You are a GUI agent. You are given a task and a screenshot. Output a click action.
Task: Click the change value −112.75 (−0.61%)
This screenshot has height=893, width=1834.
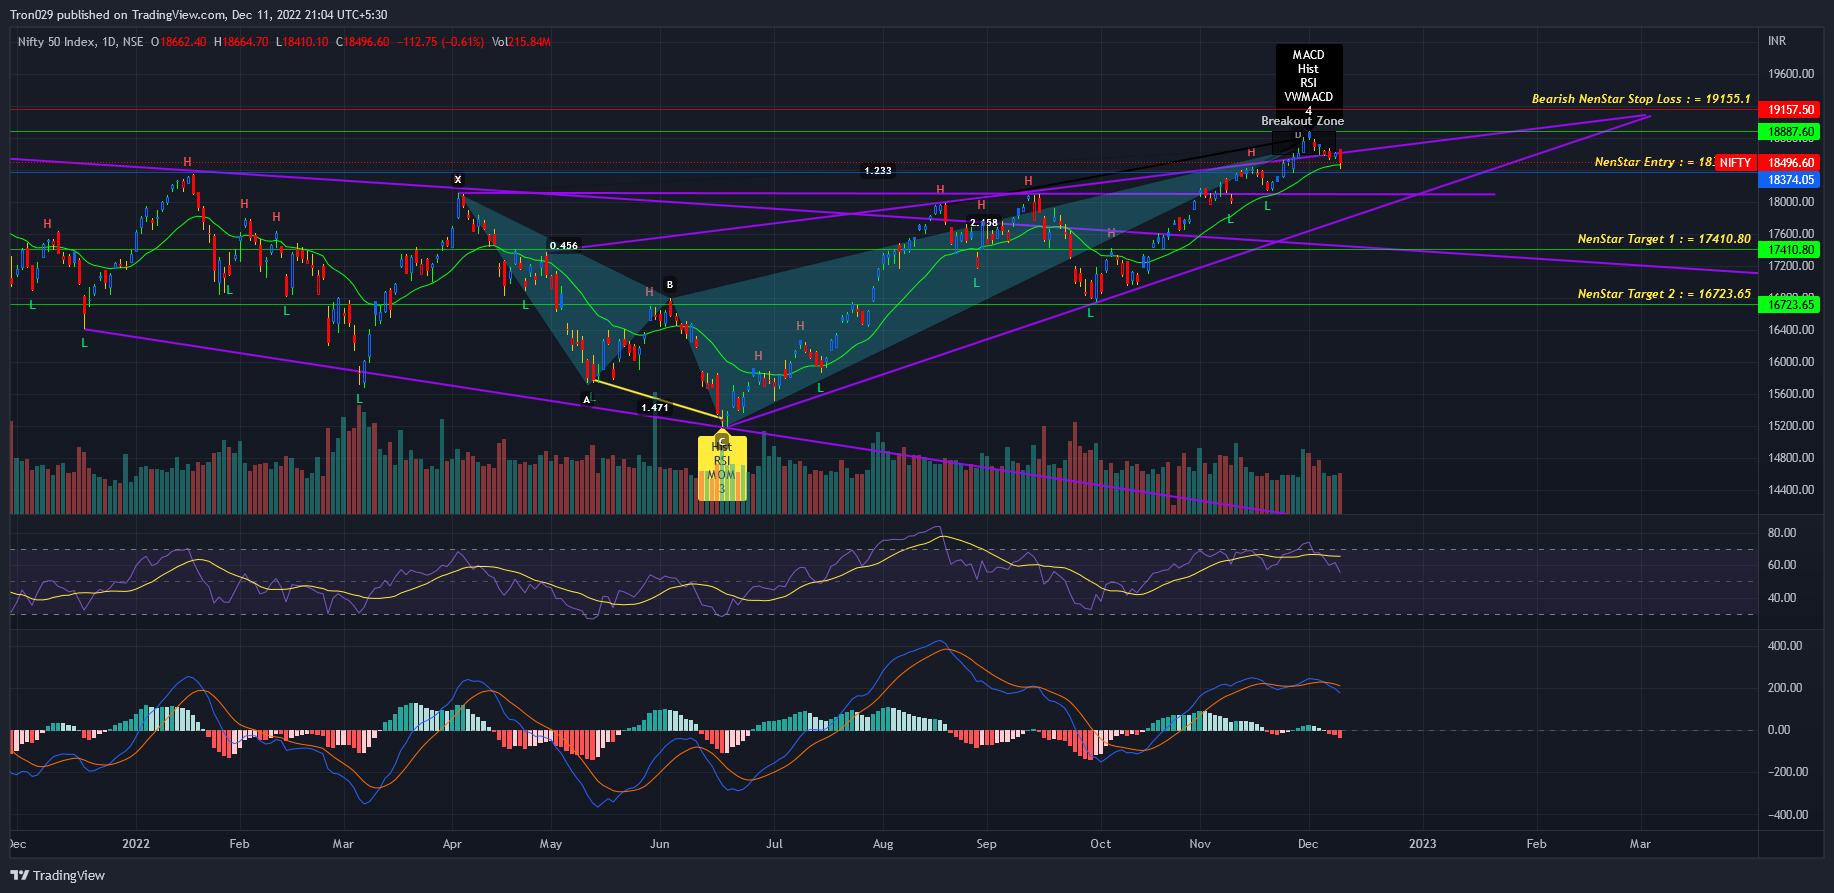coord(440,42)
